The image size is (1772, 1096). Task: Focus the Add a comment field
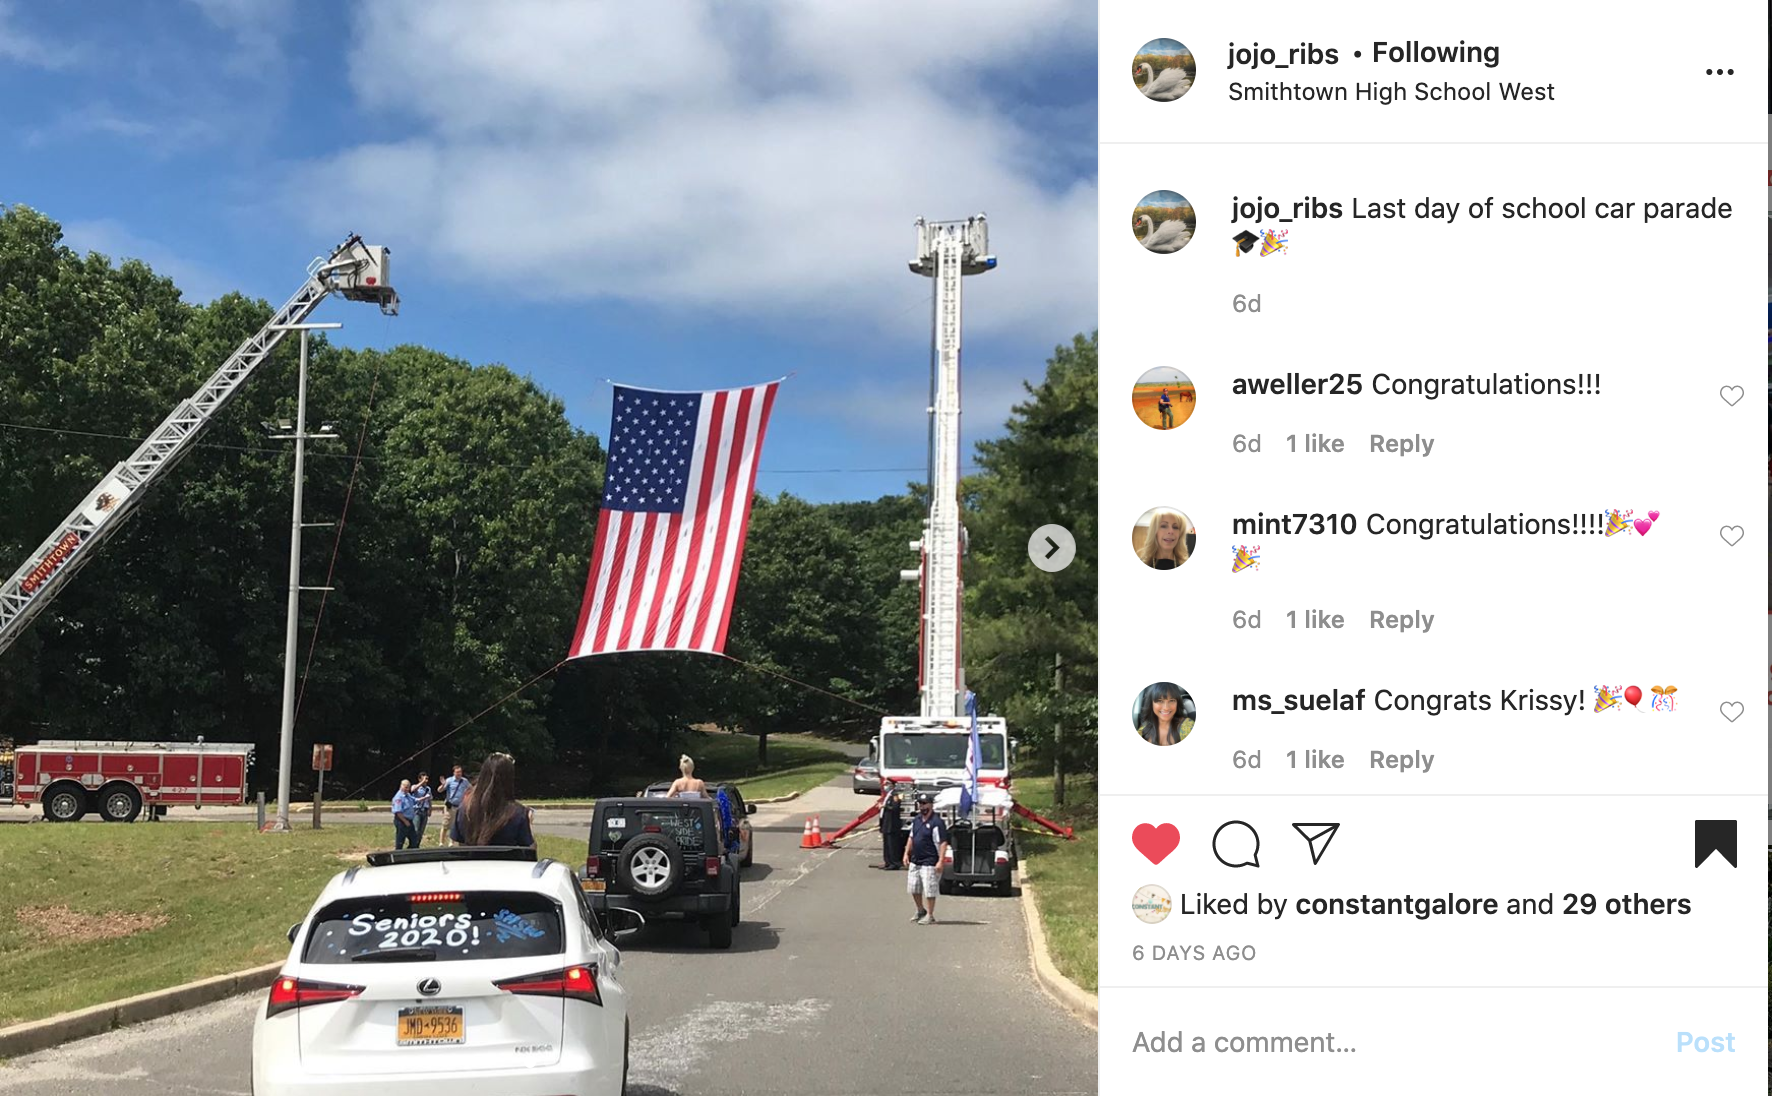[x=1395, y=1042]
